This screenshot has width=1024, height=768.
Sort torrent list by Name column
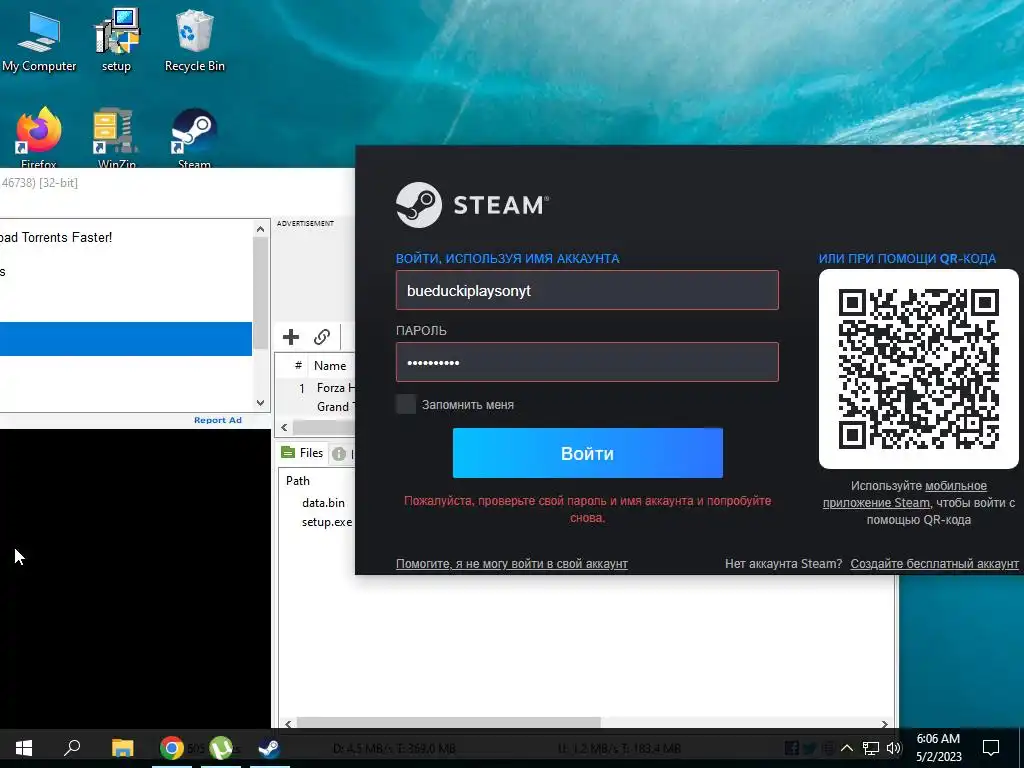(x=330, y=366)
